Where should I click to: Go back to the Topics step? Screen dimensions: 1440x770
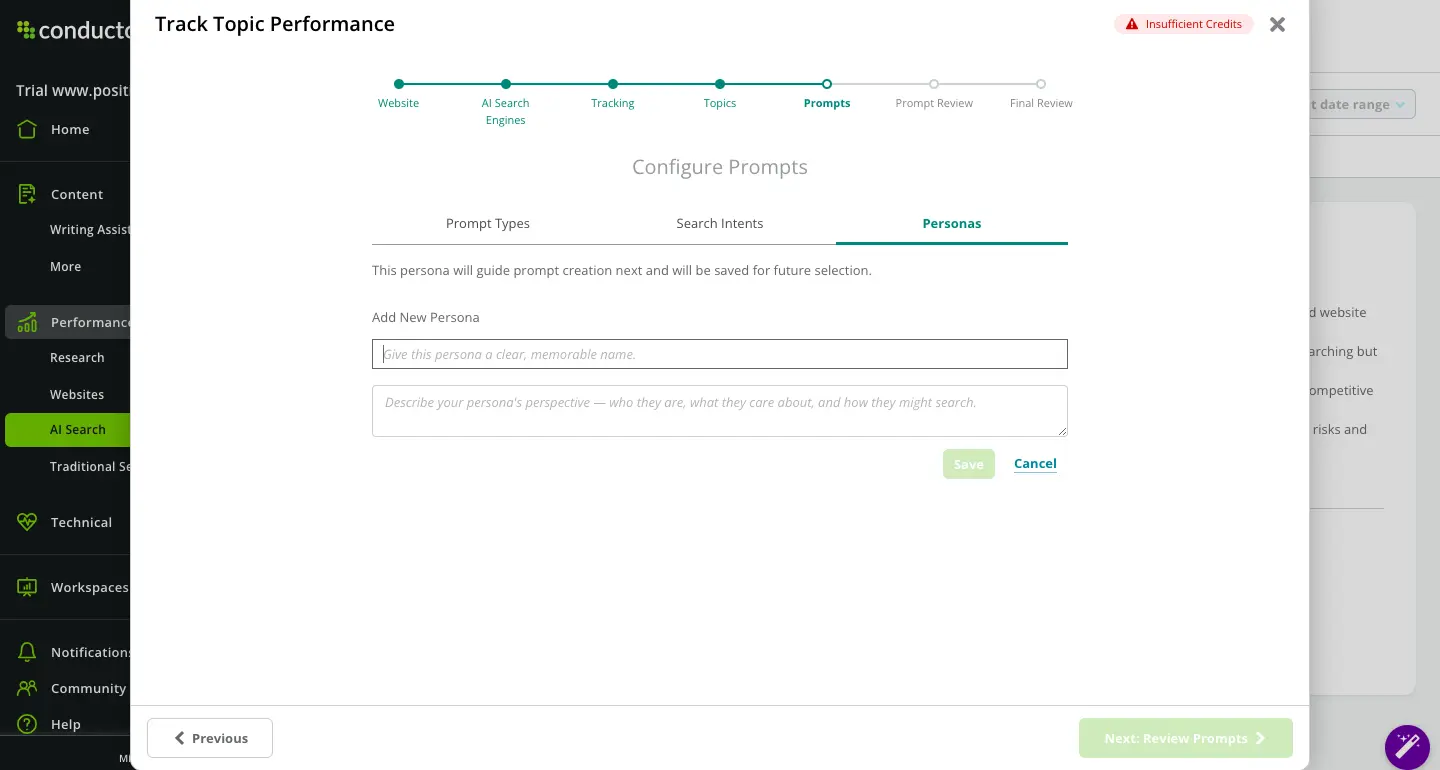pyautogui.click(x=720, y=85)
